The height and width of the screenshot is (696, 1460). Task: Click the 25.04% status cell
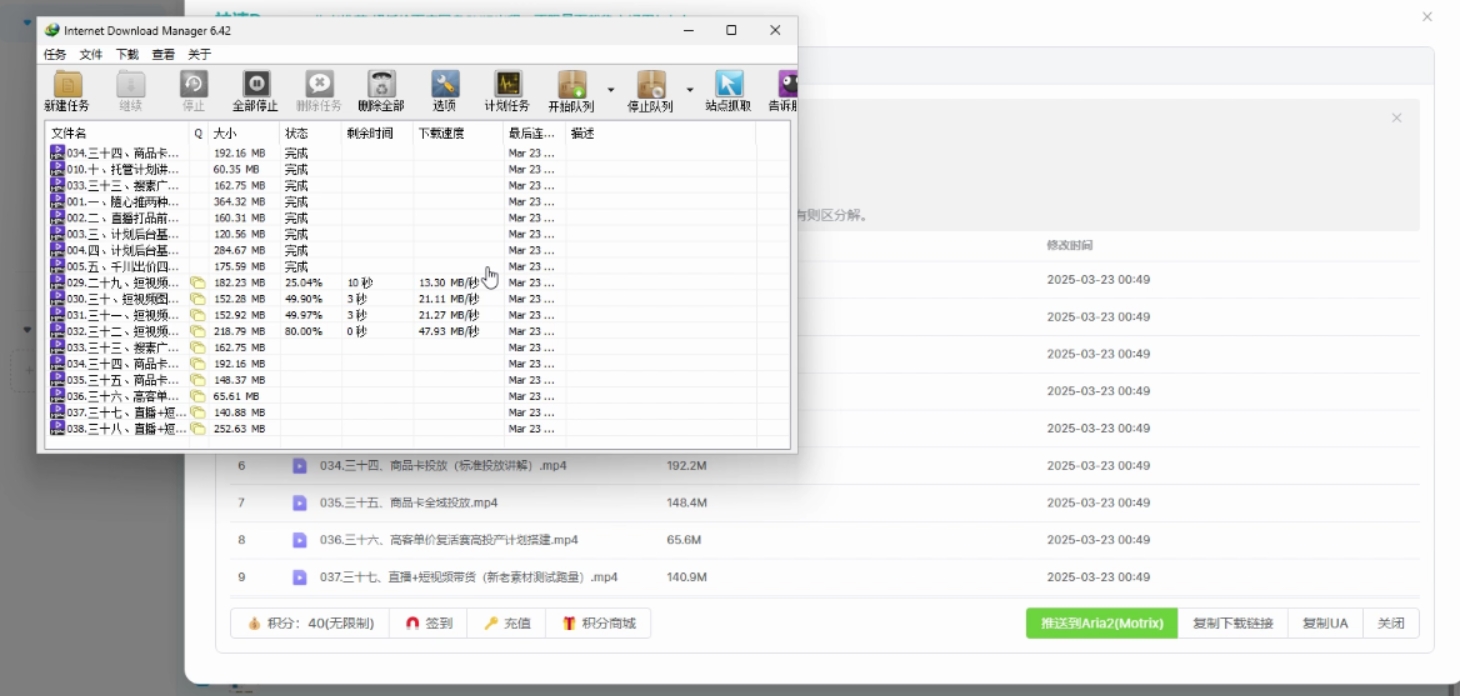(304, 283)
